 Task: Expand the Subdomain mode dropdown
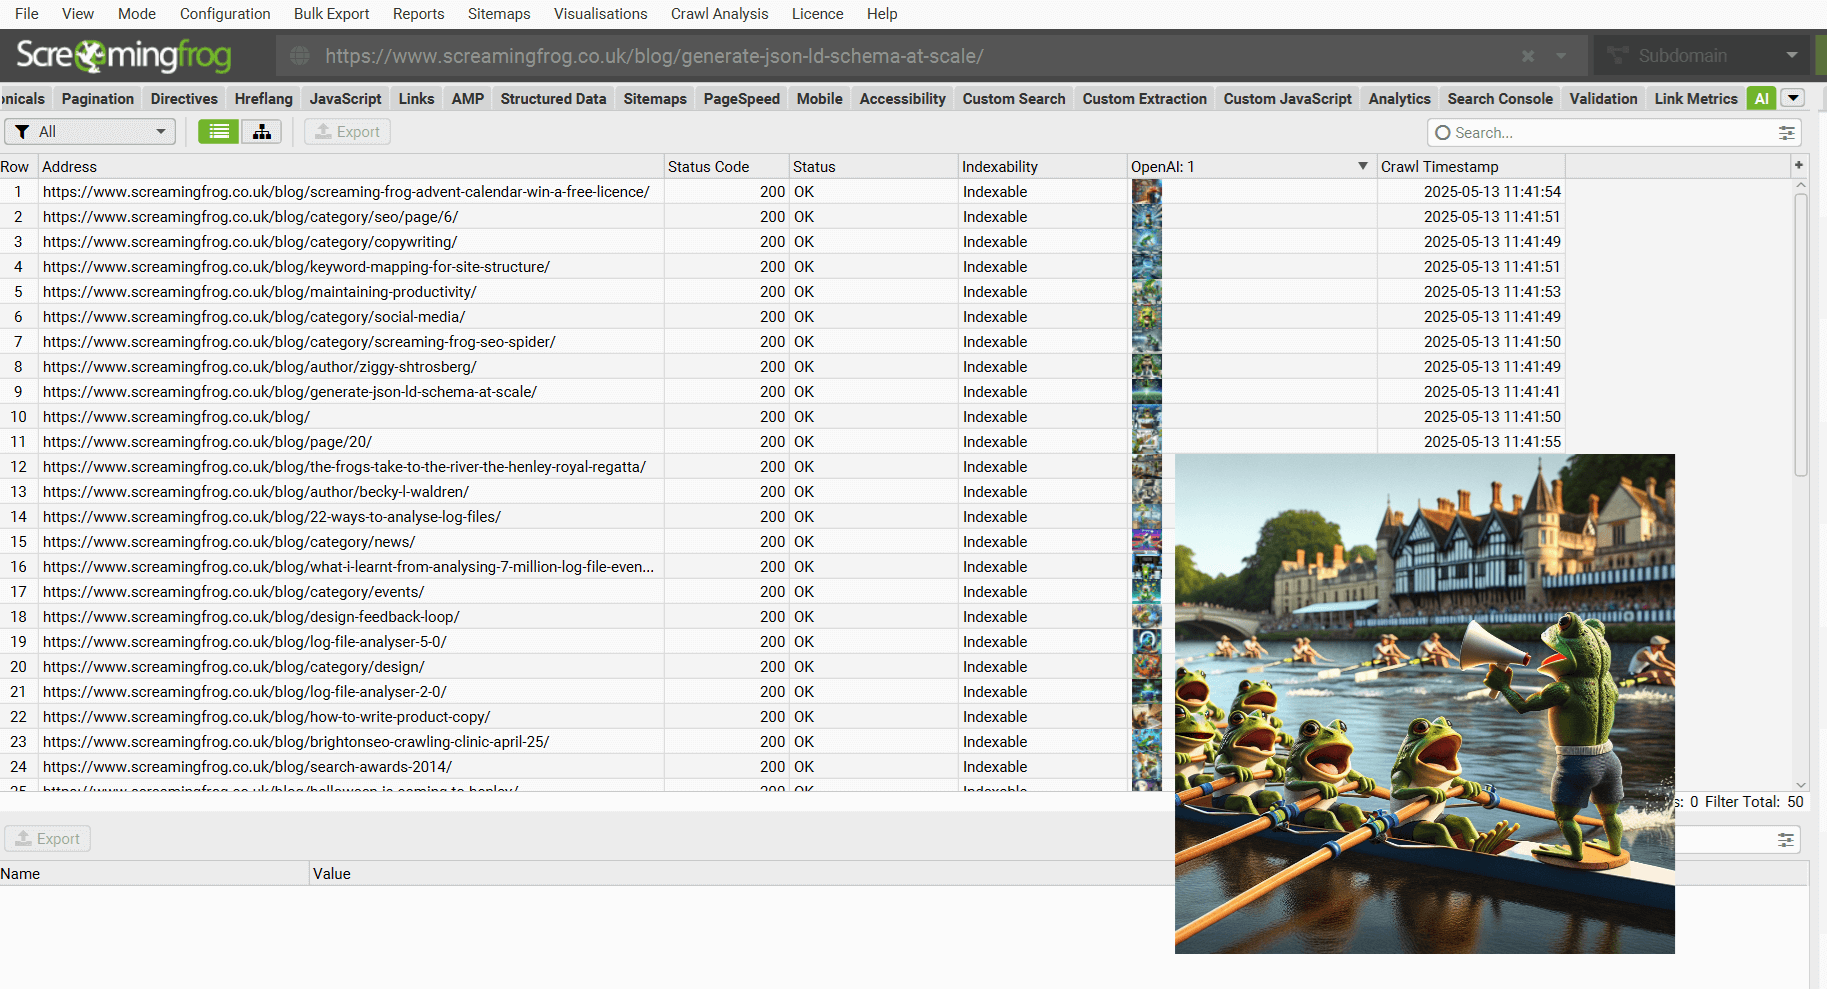(1791, 56)
